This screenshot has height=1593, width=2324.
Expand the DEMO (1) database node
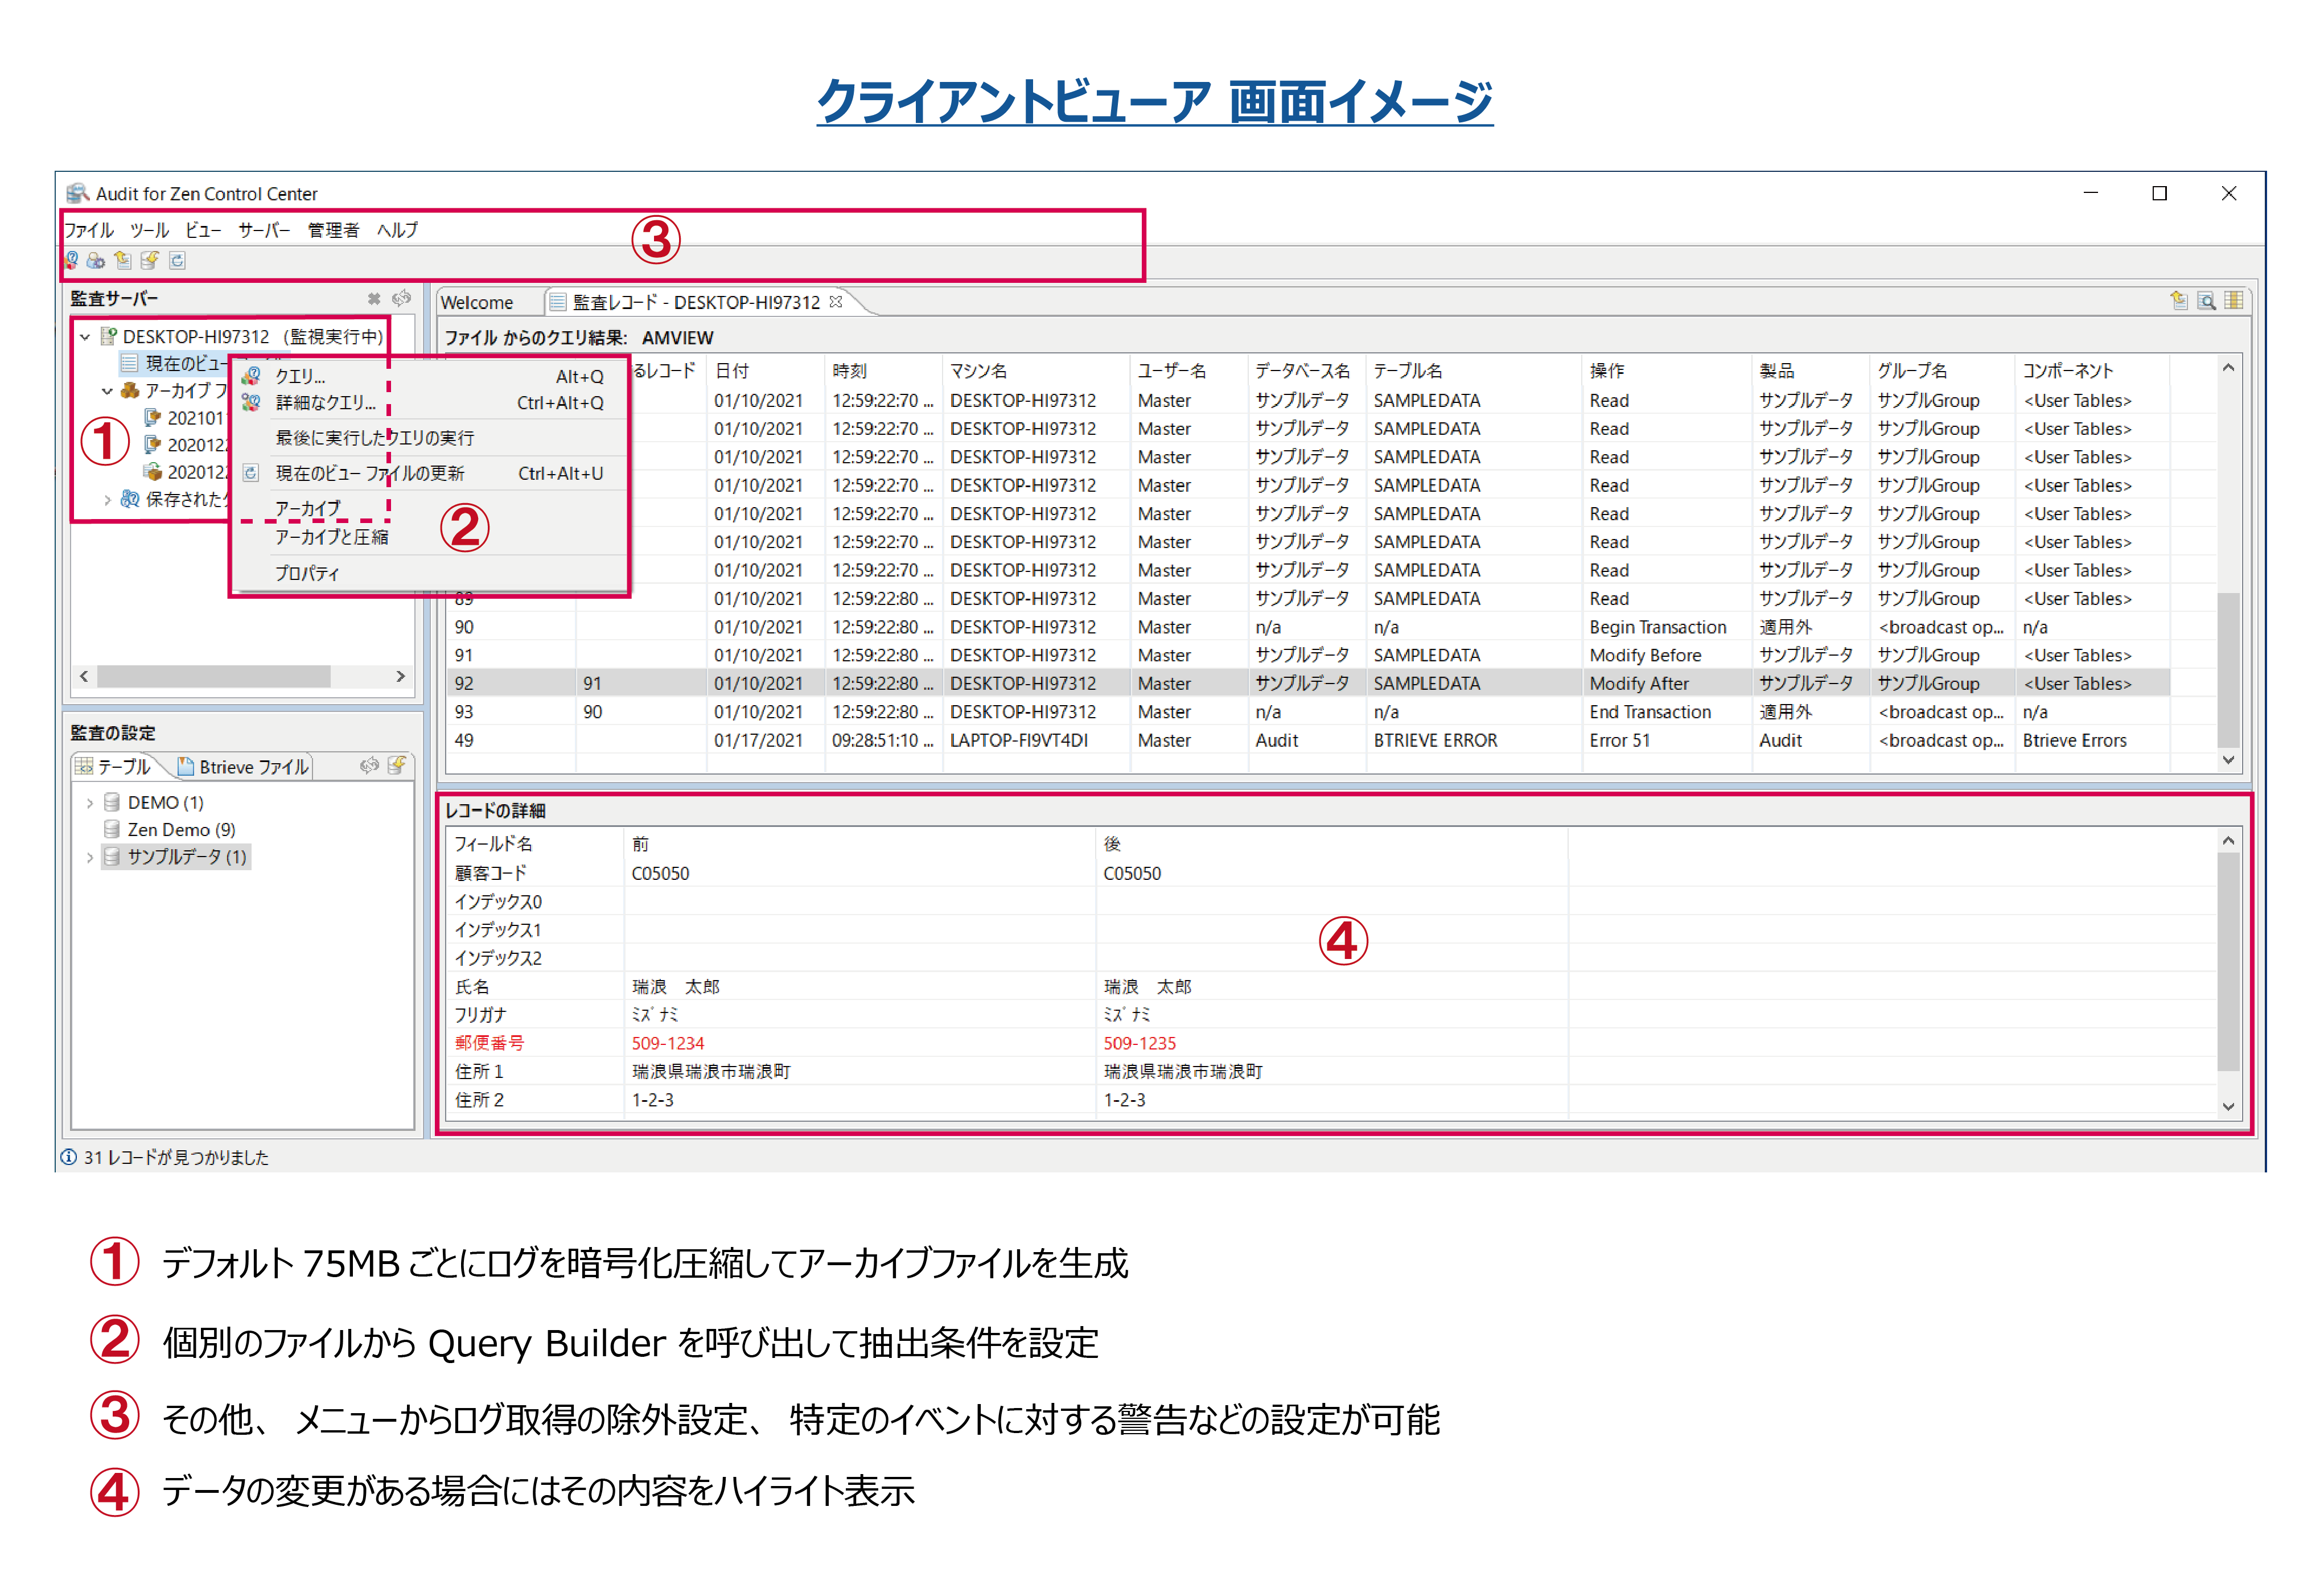click(x=90, y=803)
